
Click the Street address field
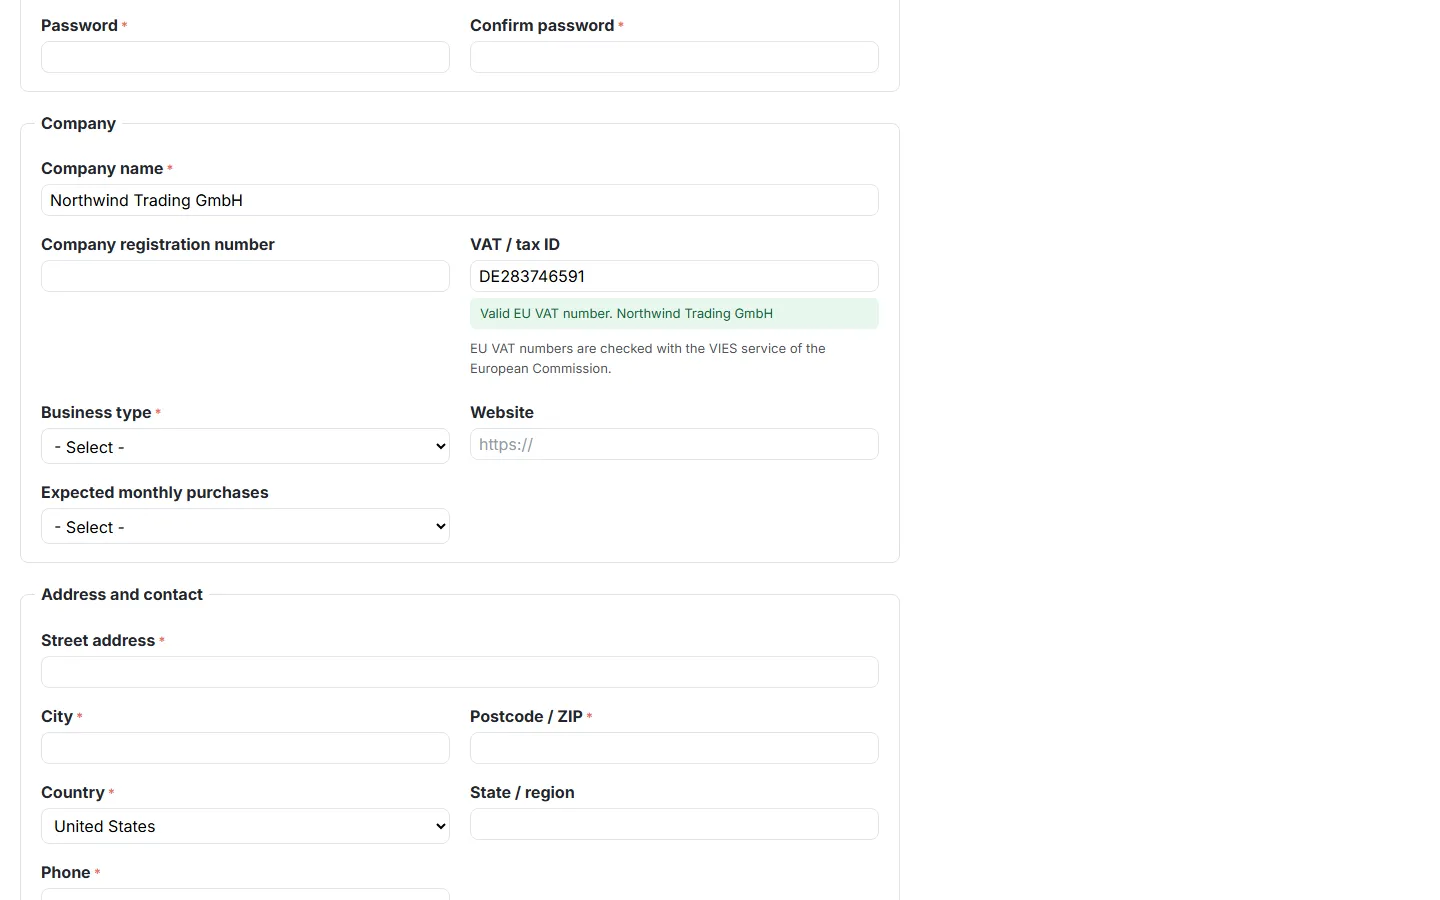click(460, 672)
